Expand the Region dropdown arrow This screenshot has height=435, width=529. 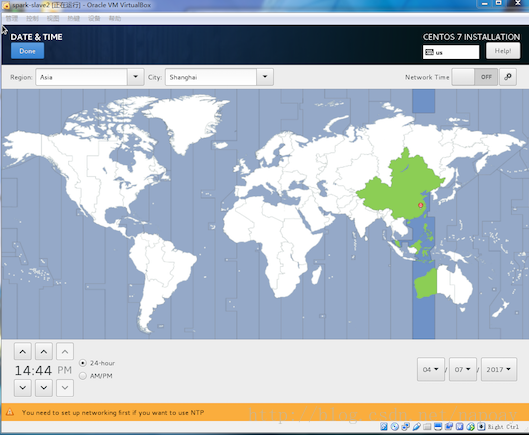(136, 77)
